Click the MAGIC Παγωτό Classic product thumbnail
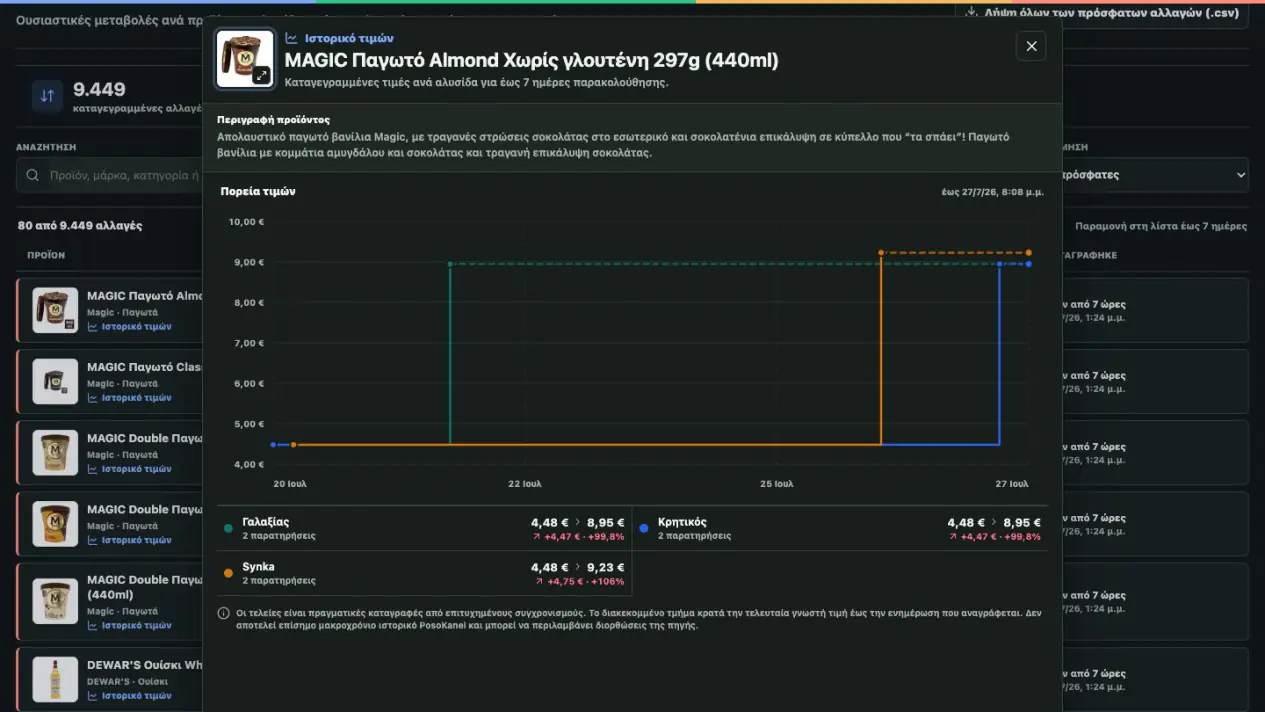 (55, 382)
